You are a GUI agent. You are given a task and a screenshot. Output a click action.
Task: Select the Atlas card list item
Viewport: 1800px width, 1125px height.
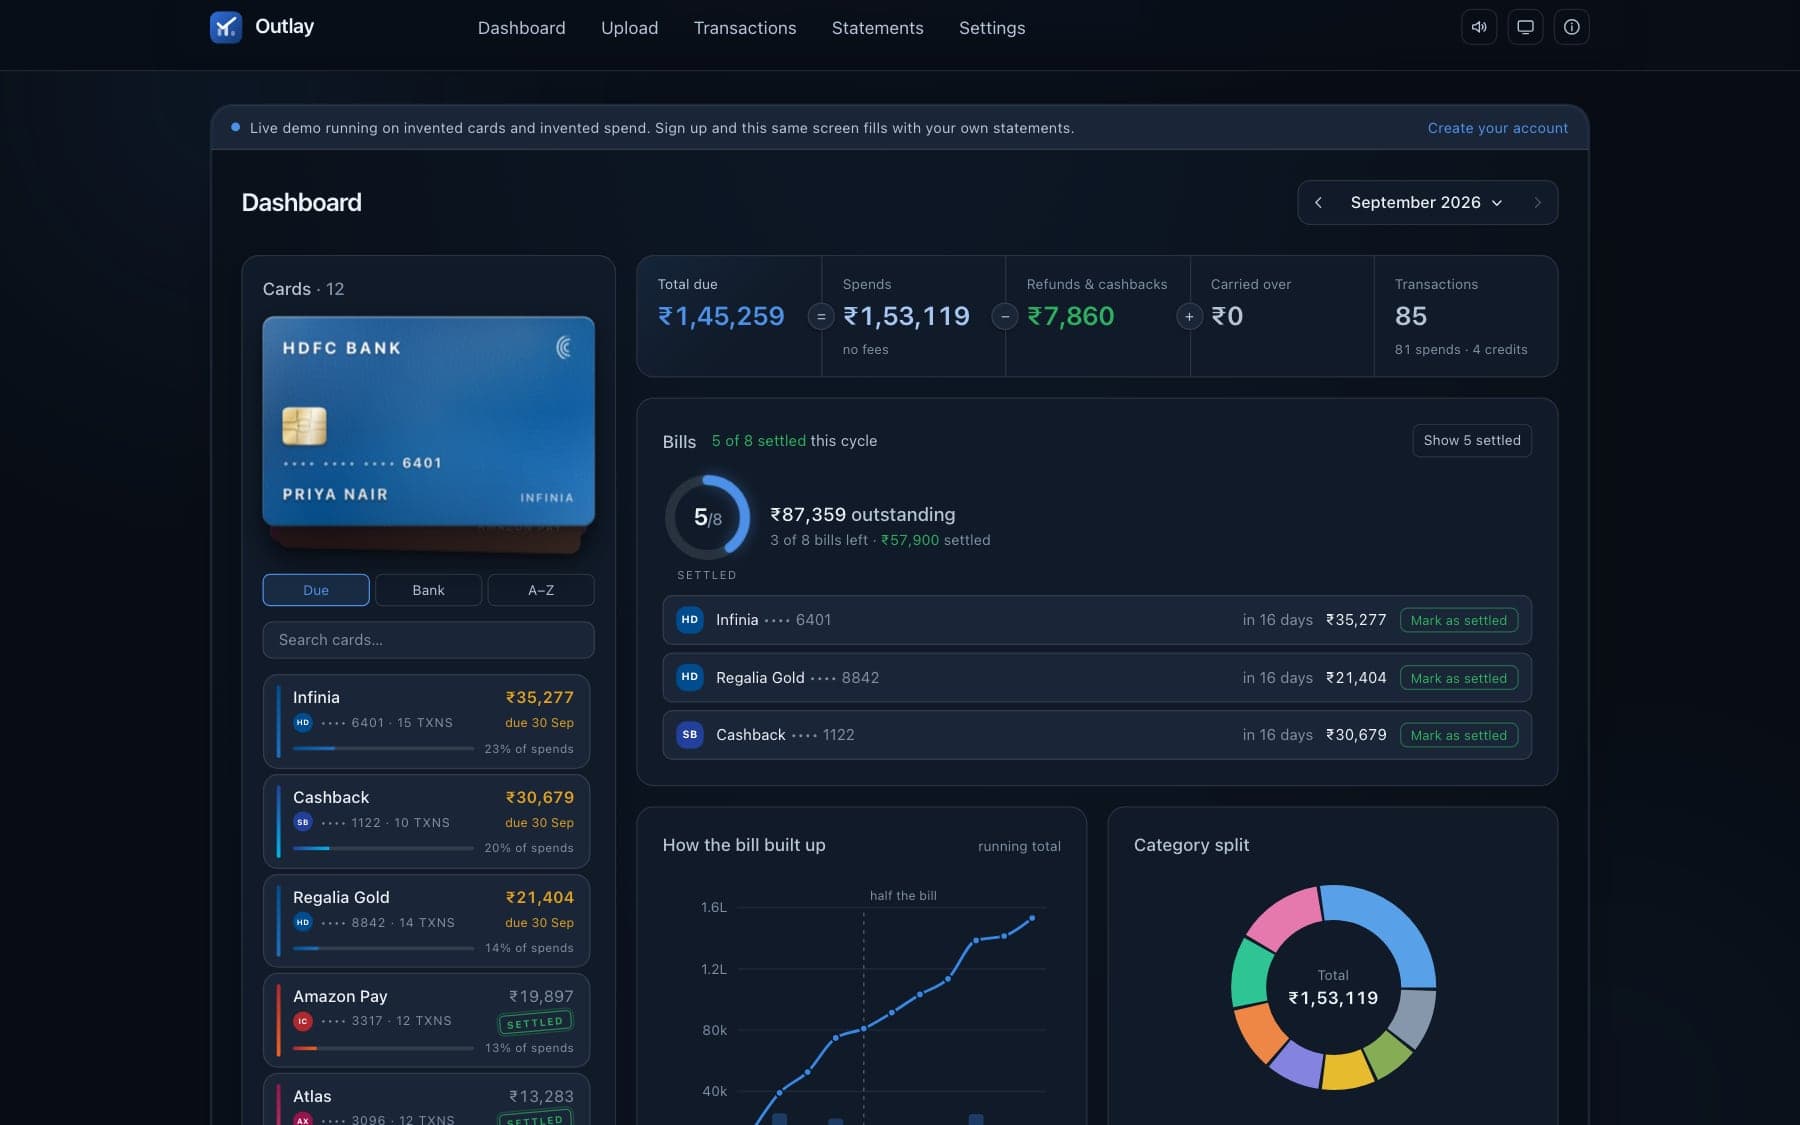(426, 1100)
